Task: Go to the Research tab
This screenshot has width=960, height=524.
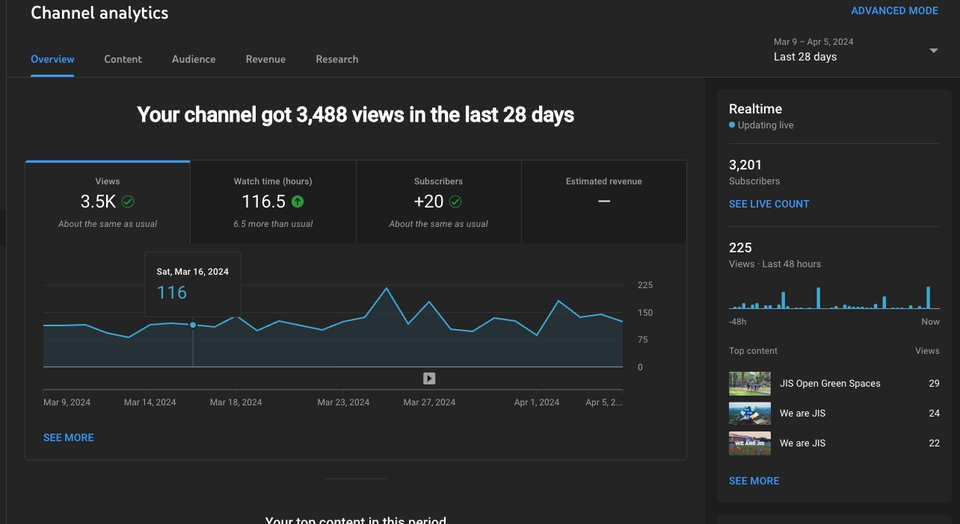Action: 337,59
